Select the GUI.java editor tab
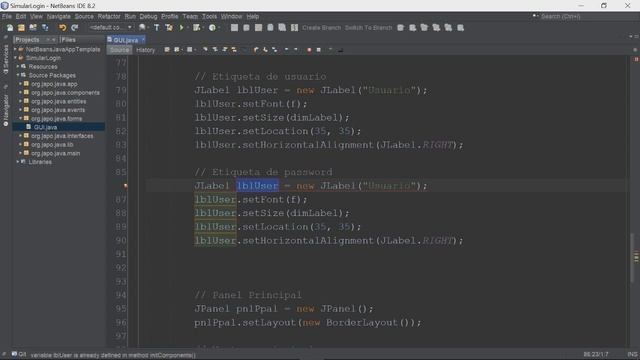This screenshot has width=640, height=360. pyautogui.click(x=125, y=40)
